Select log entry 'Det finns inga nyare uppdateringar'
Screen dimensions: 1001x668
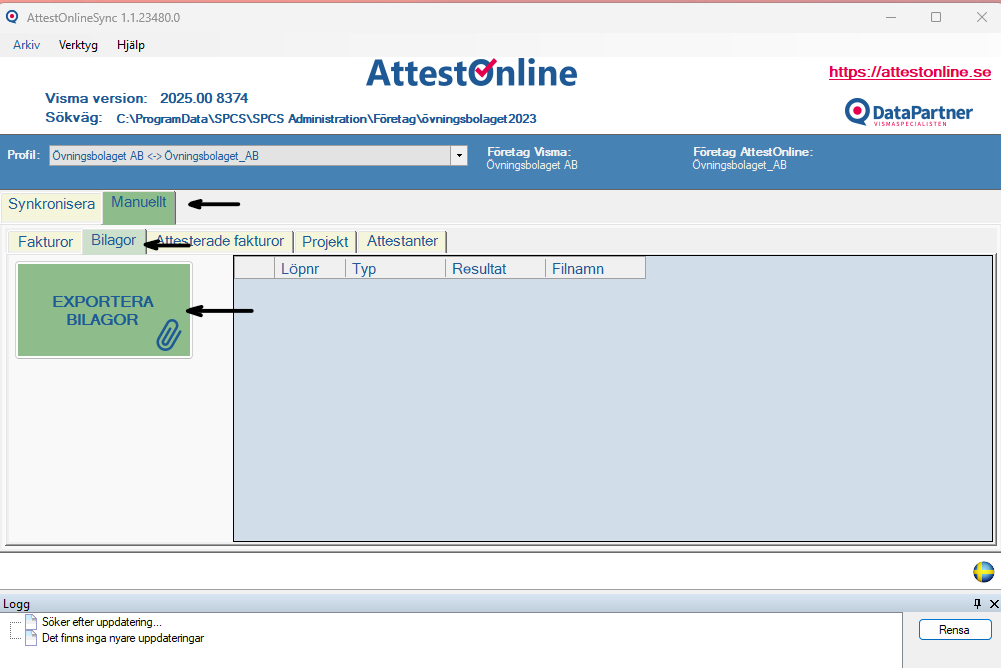123,638
